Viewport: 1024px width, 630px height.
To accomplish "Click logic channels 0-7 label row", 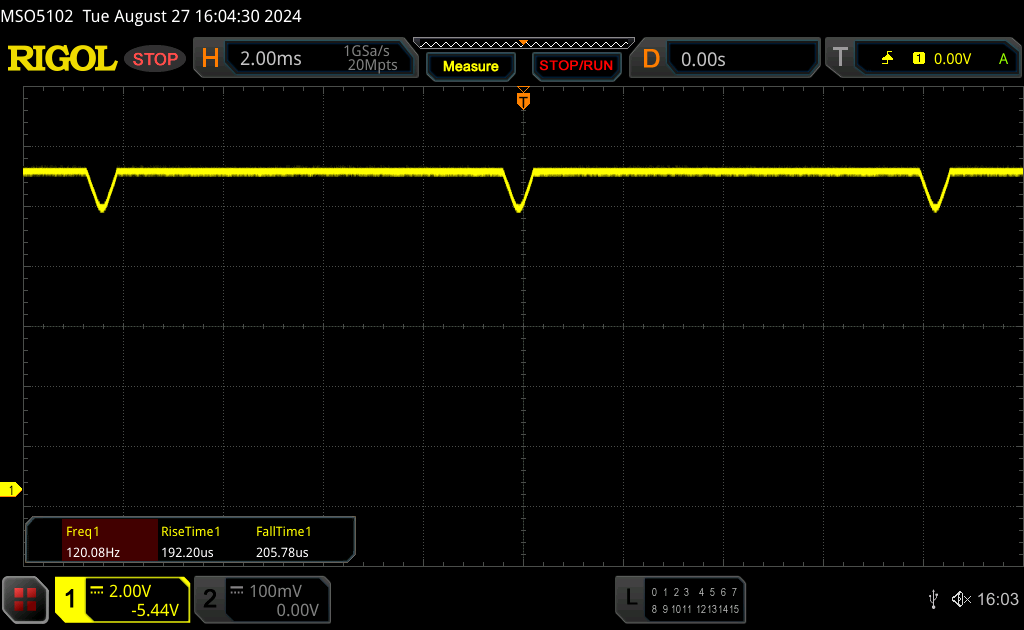I will (x=694, y=592).
